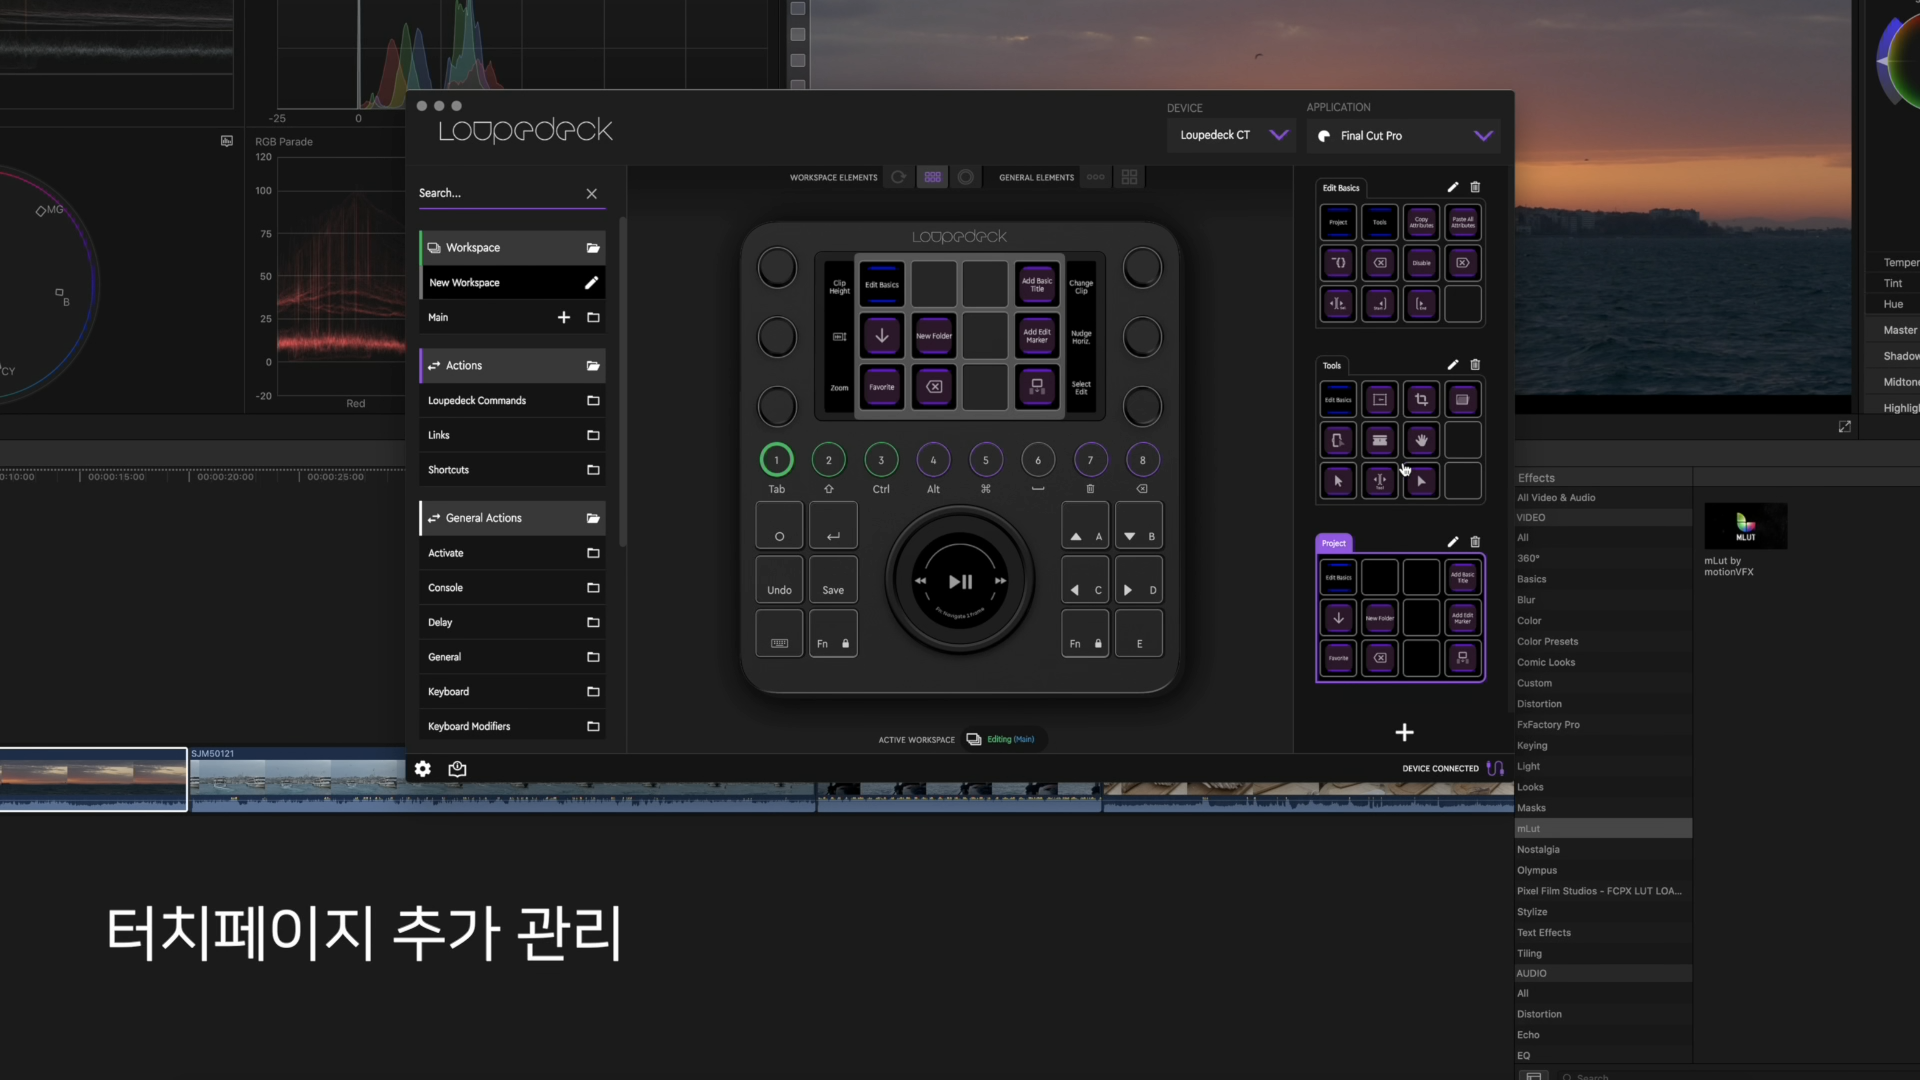
Task: Select the Color Presets effects category
Action: click(1547, 642)
